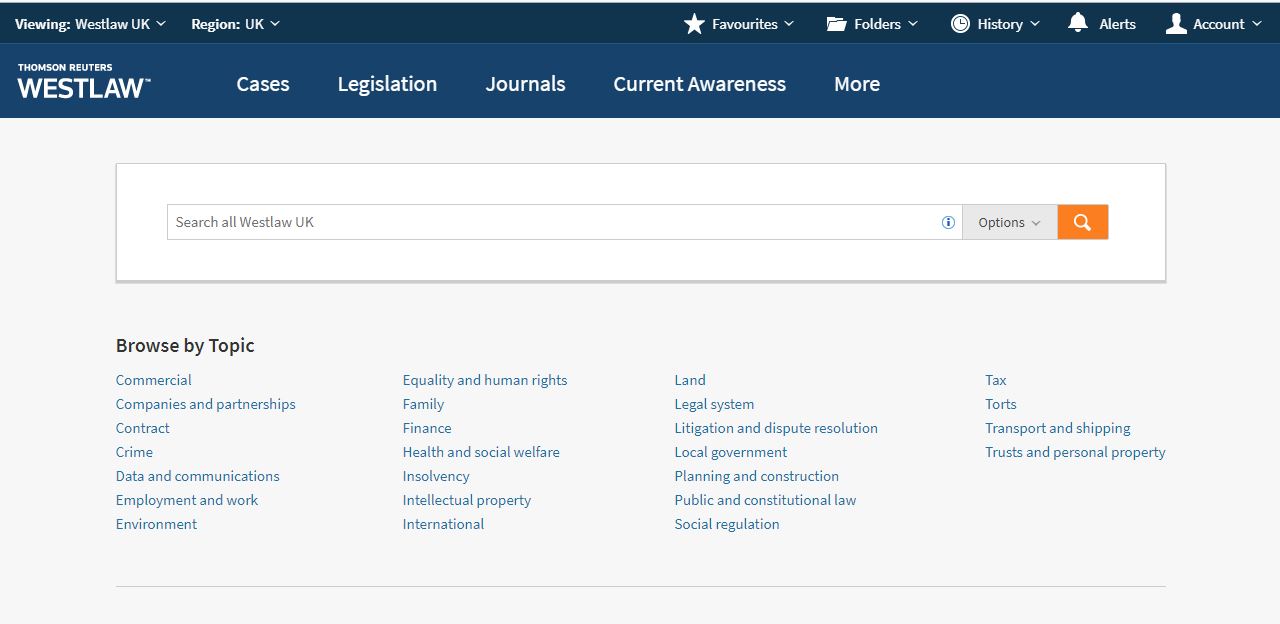
Task: Select Journals from the navigation bar
Action: coord(525,84)
